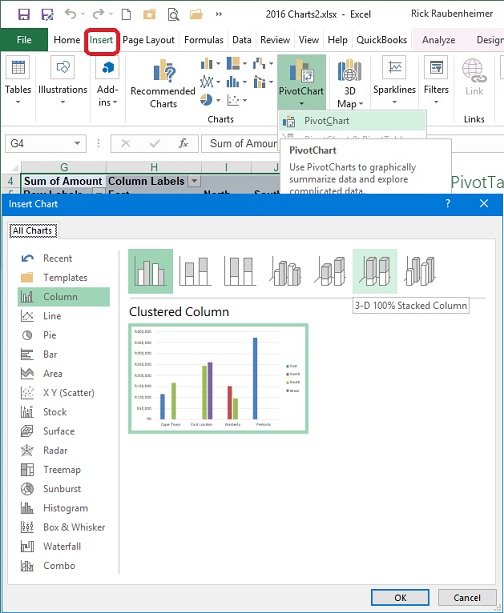Select the Clustered Column chart subtype icon
504x613 pixels.
point(151,271)
